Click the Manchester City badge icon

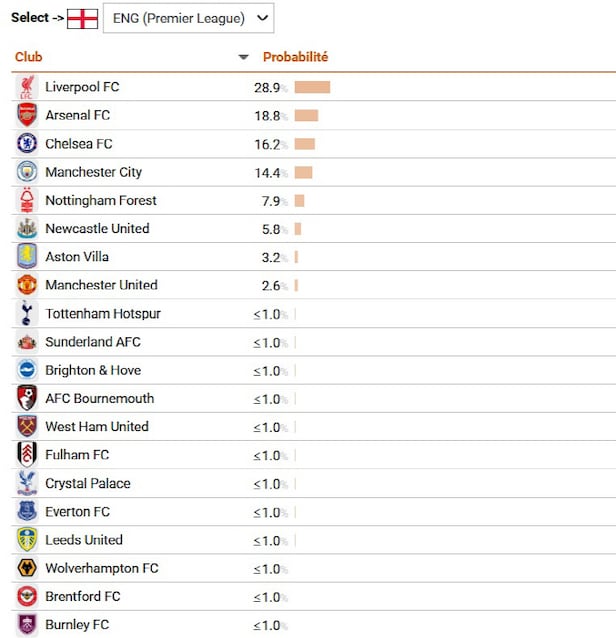tap(27, 172)
